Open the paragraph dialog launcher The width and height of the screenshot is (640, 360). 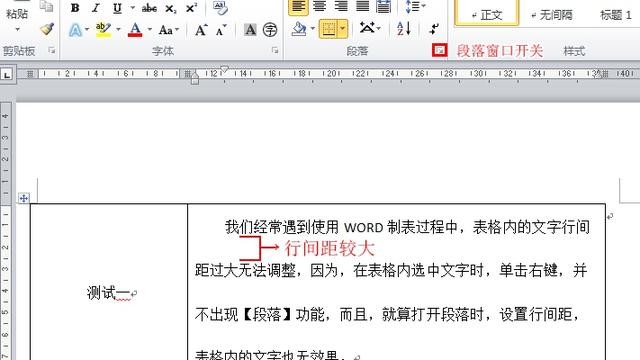tap(440, 50)
